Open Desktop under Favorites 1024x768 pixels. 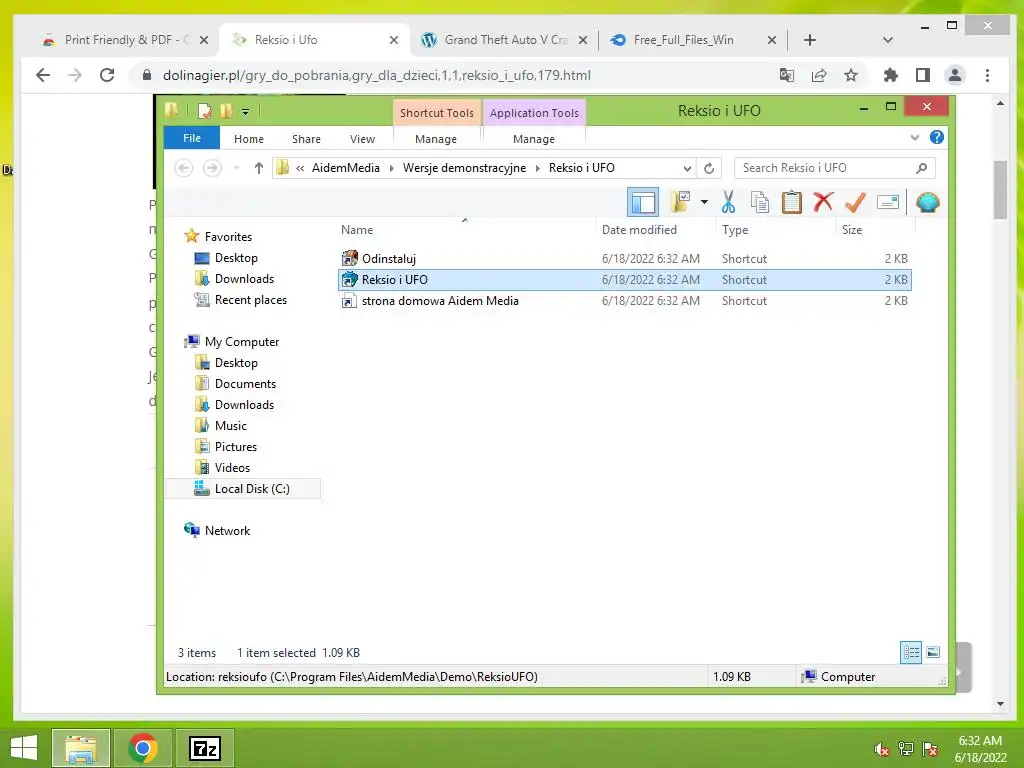[236, 258]
